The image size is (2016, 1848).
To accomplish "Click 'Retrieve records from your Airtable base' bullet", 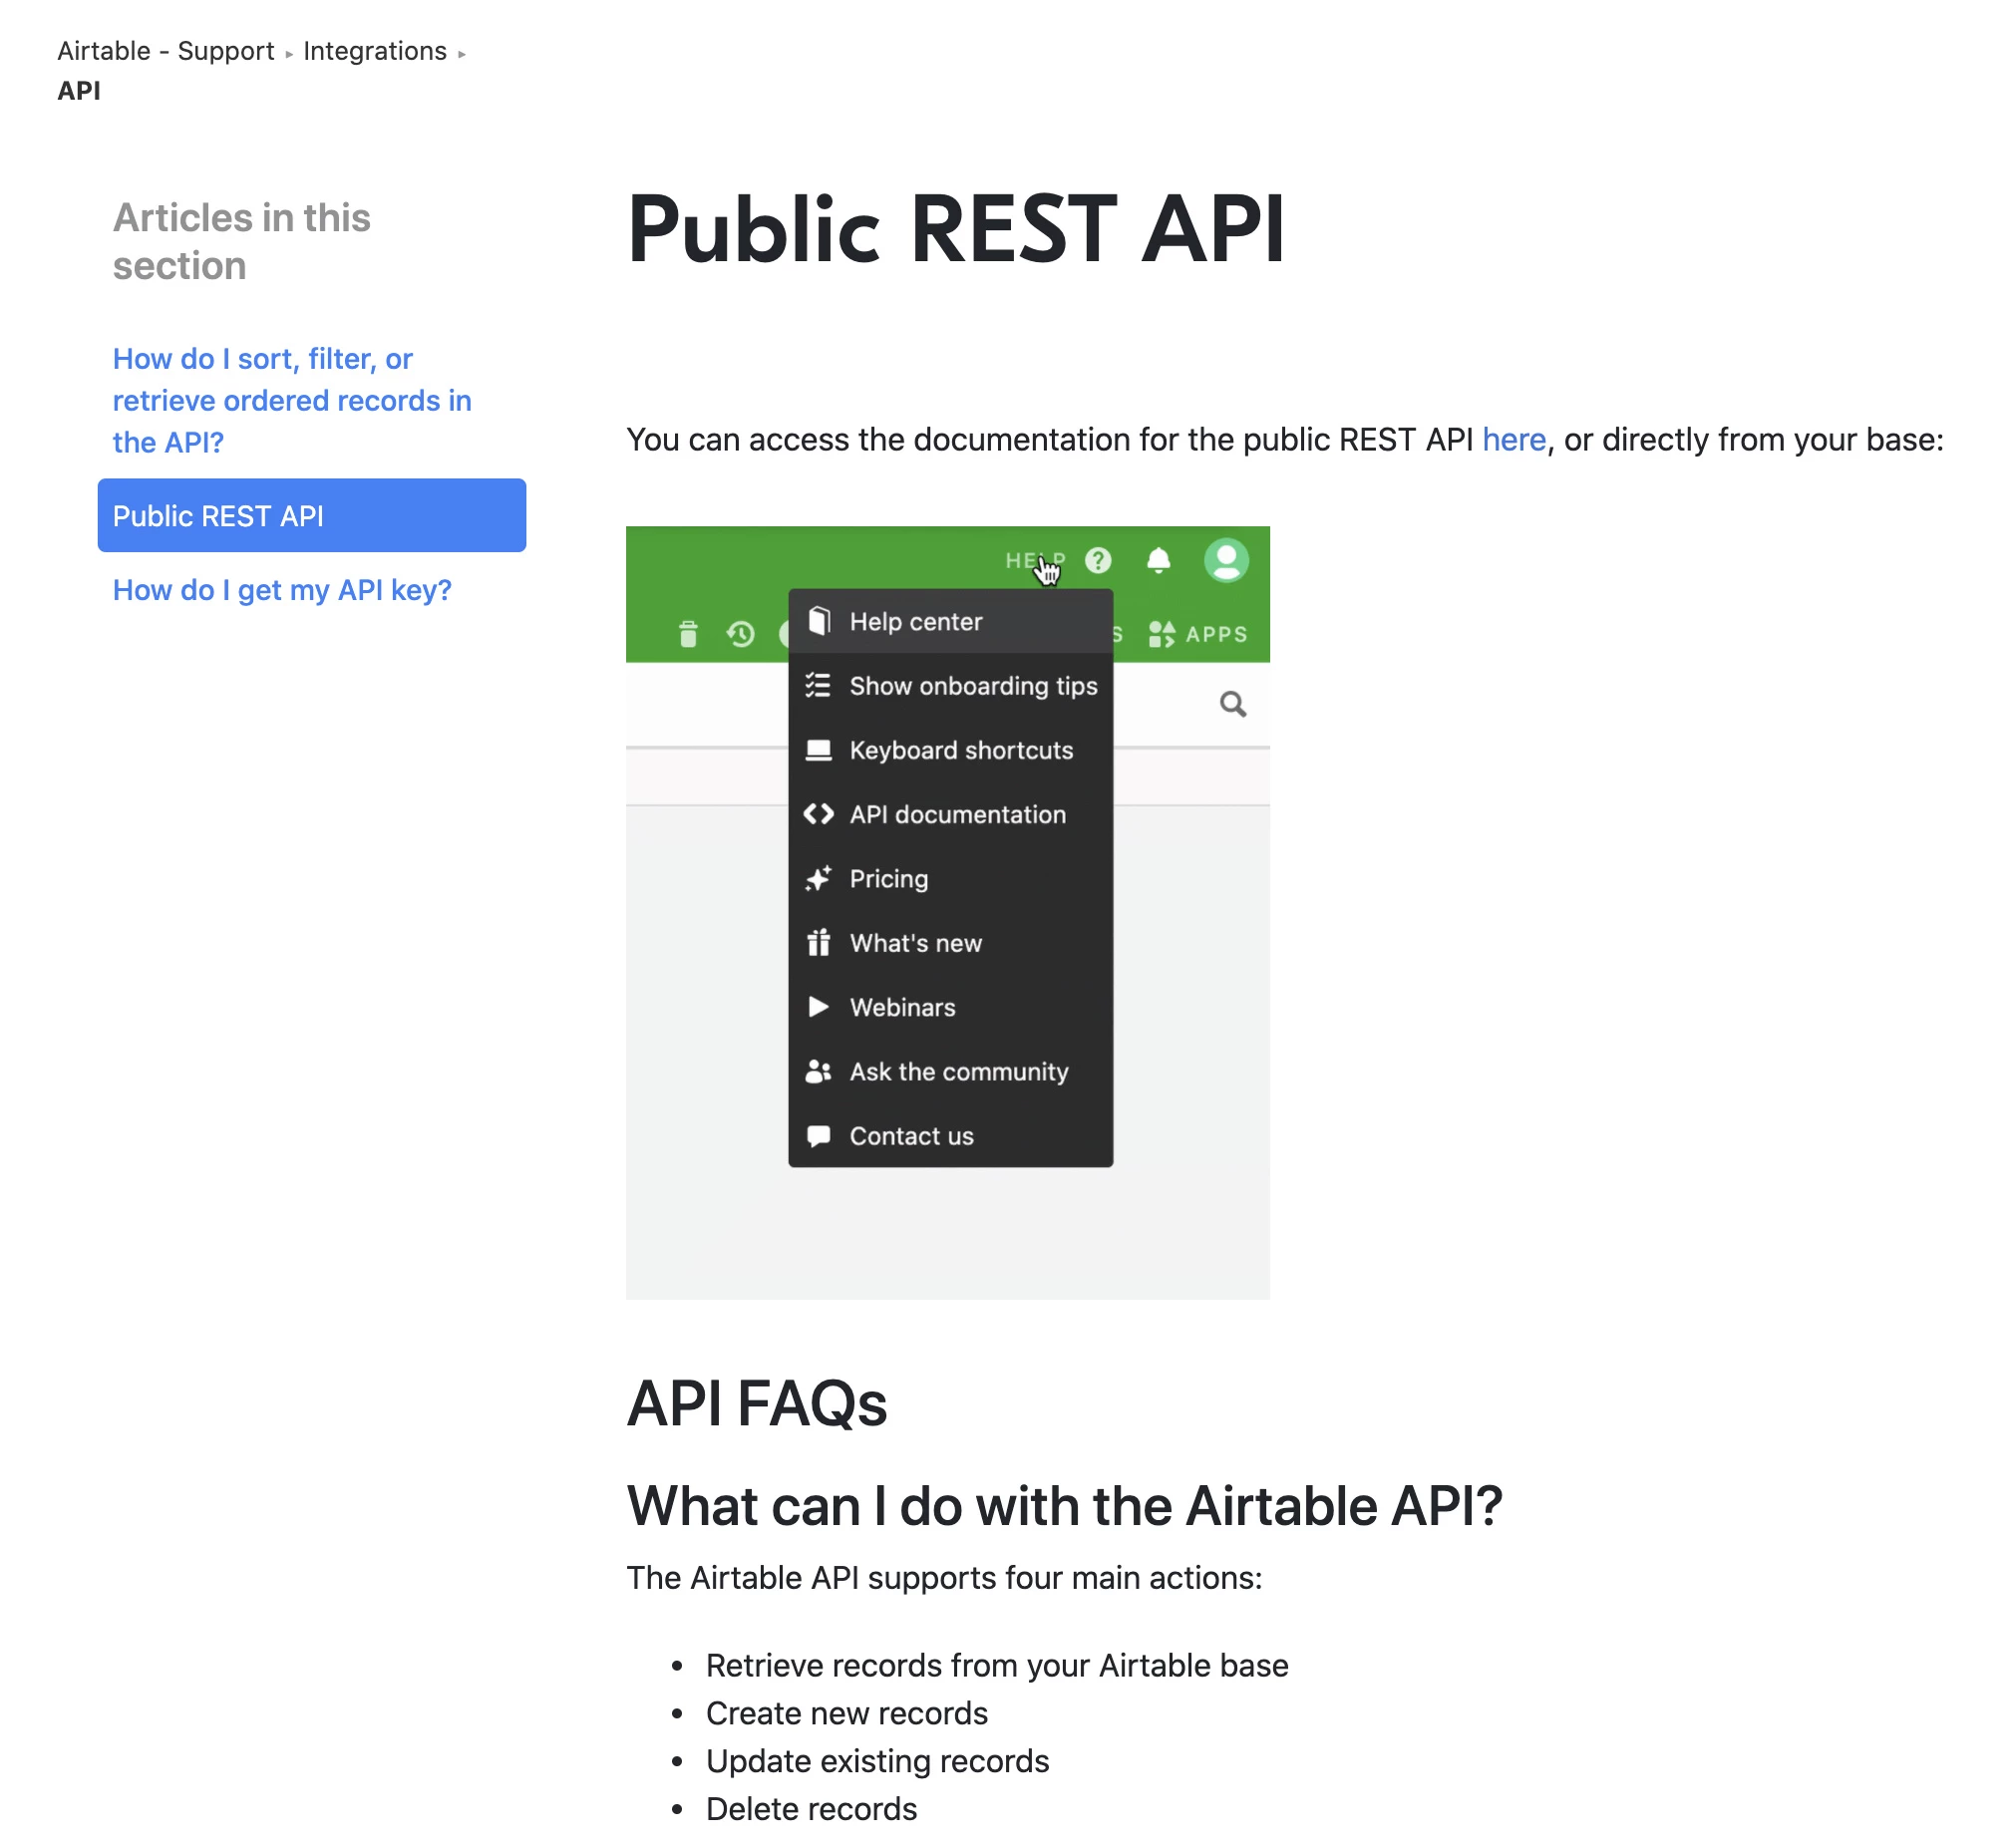I will tap(997, 1665).
